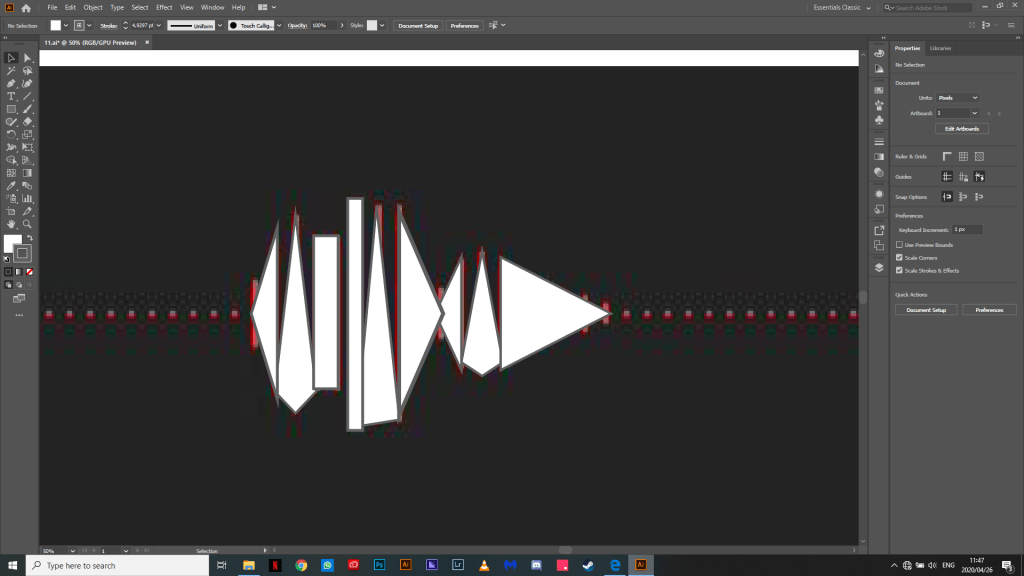This screenshot has width=1024, height=576.
Task: Select the Direct Selection tool
Action: point(28,58)
